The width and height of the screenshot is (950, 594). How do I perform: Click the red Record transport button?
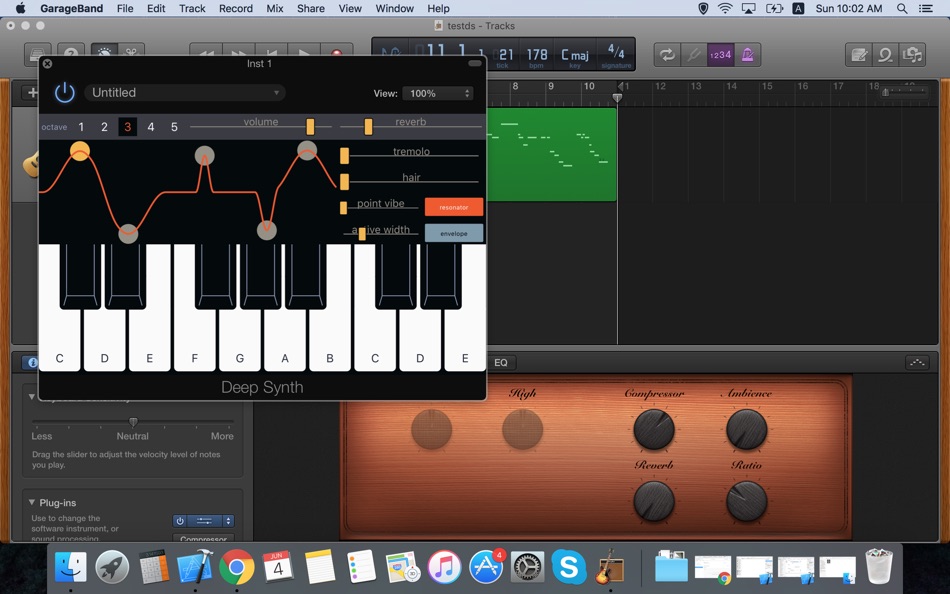(x=337, y=51)
